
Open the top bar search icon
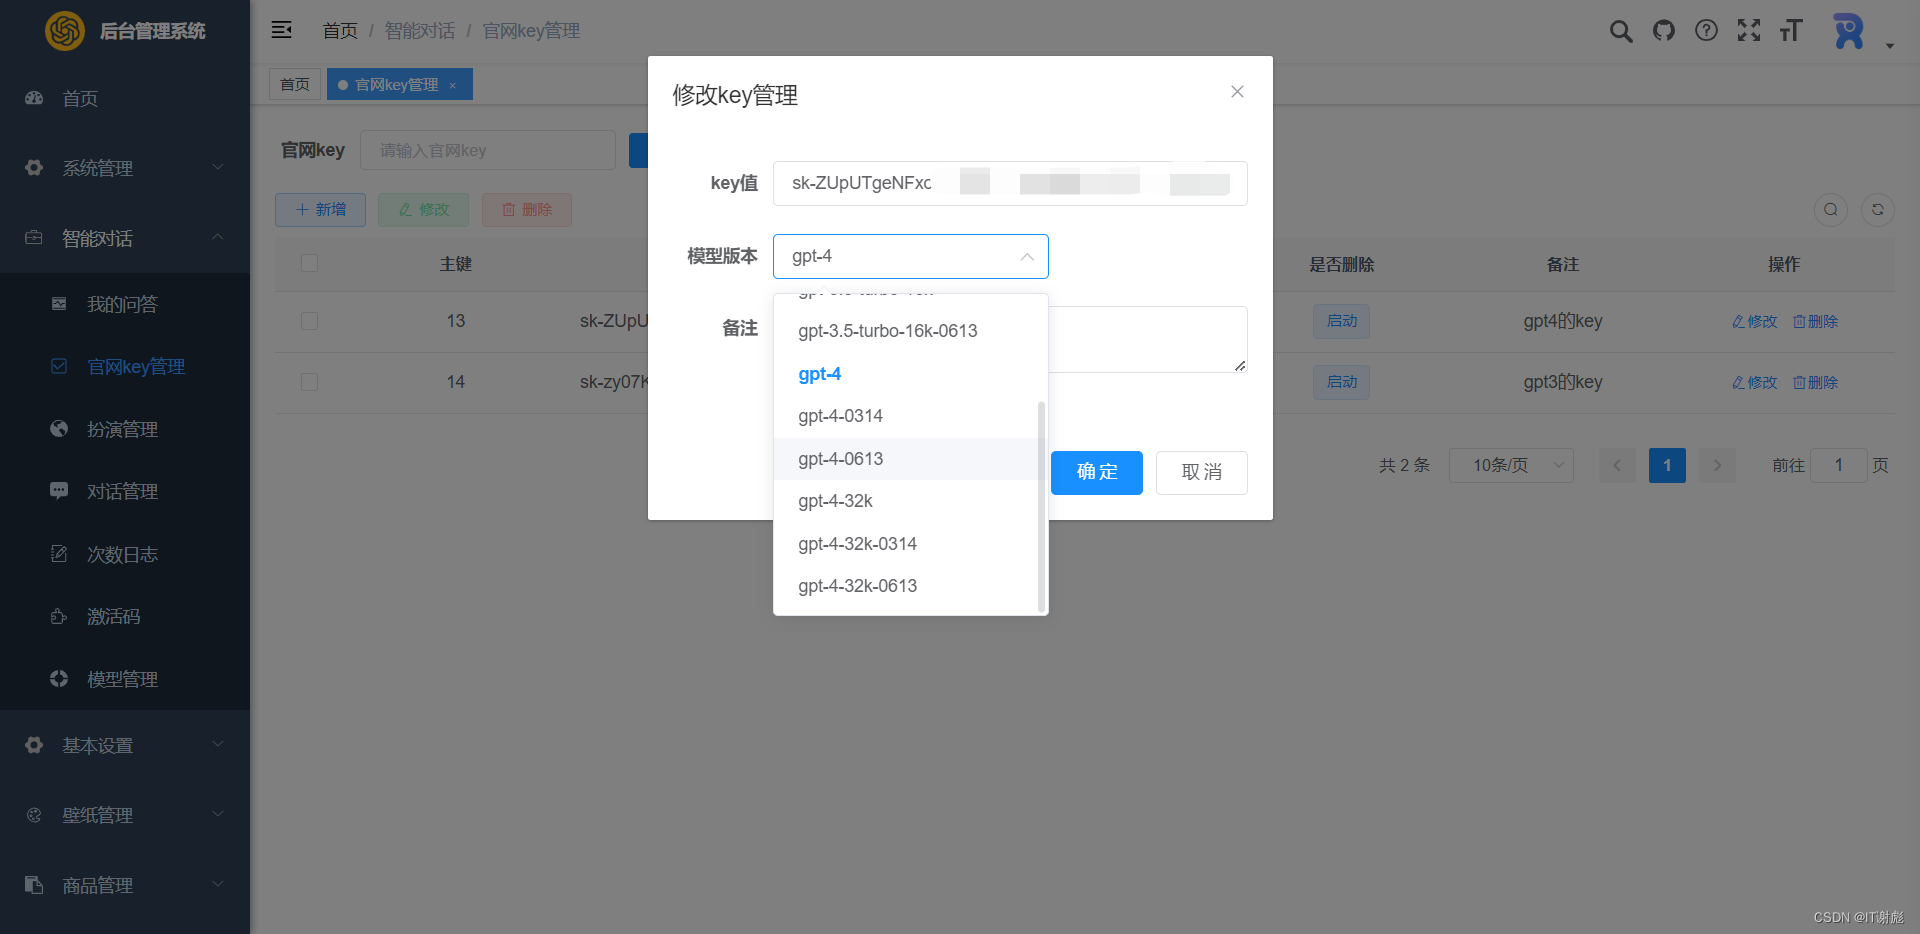[1621, 31]
